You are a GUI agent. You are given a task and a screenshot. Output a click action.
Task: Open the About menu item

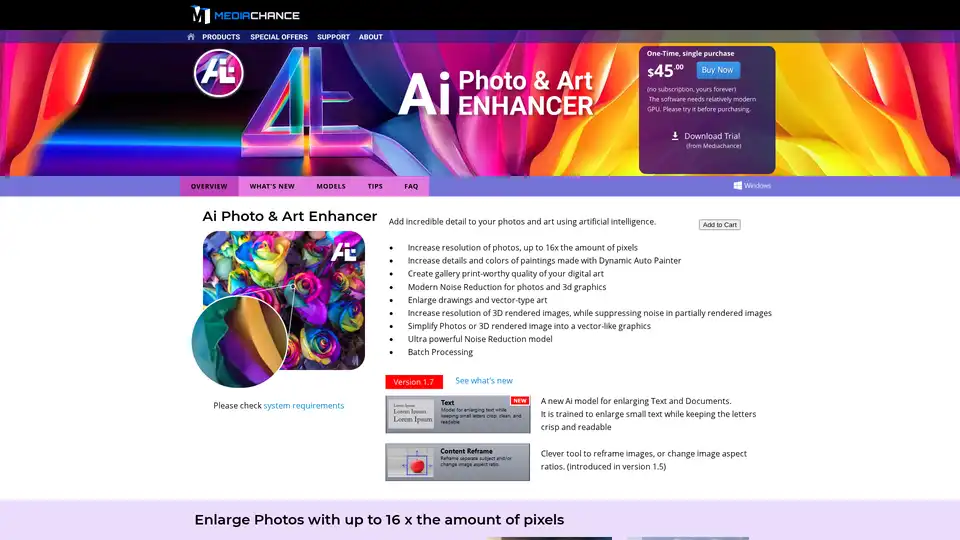tap(371, 37)
